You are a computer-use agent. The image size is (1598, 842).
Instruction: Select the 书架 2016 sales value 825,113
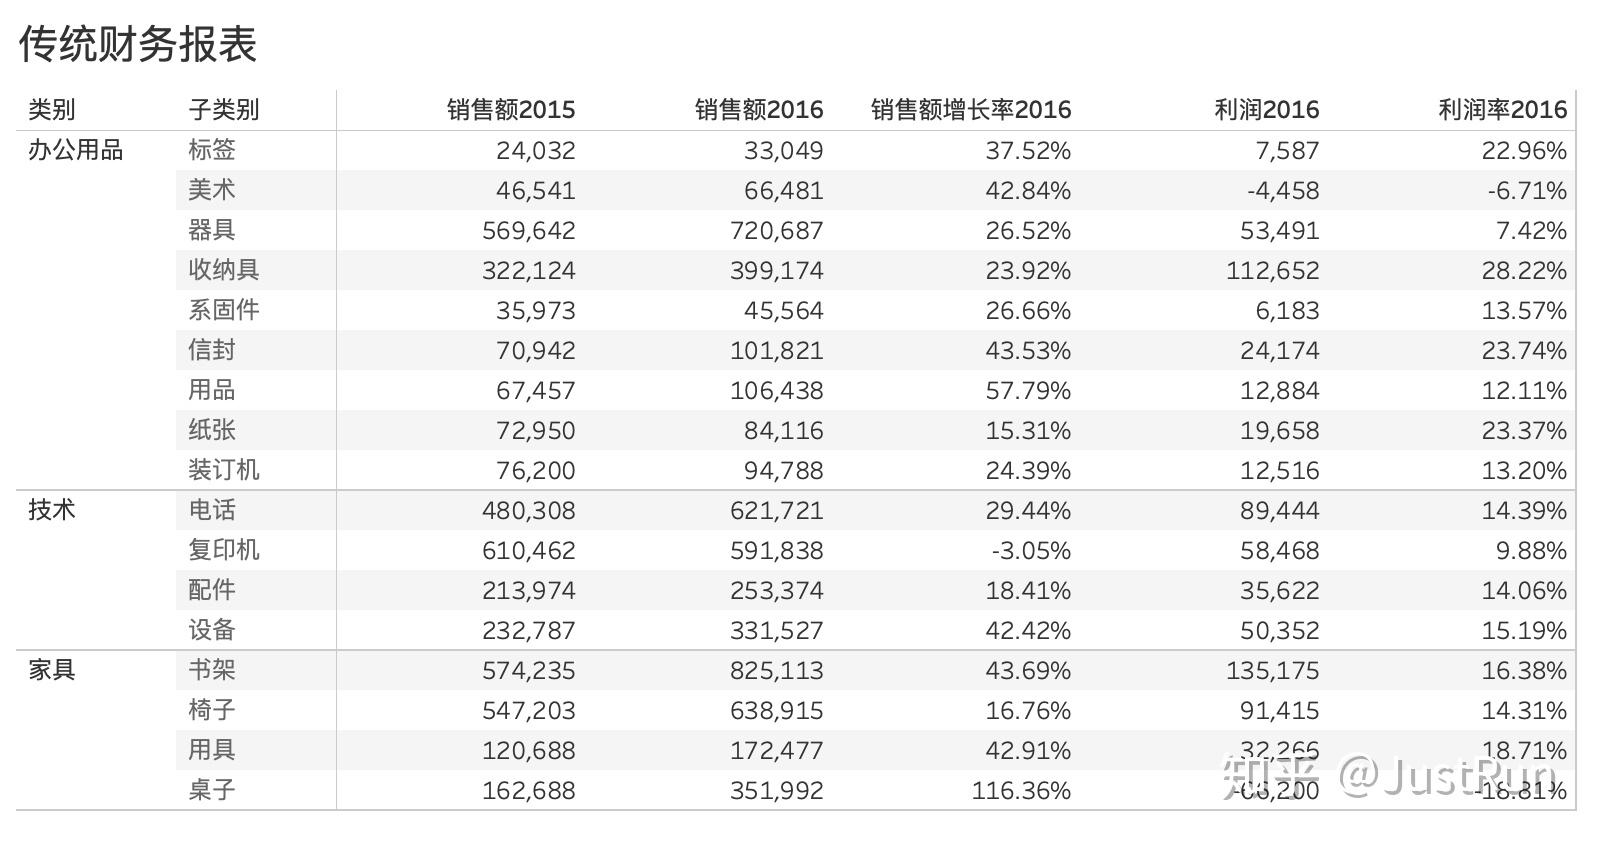pyautogui.click(x=776, y=671)
